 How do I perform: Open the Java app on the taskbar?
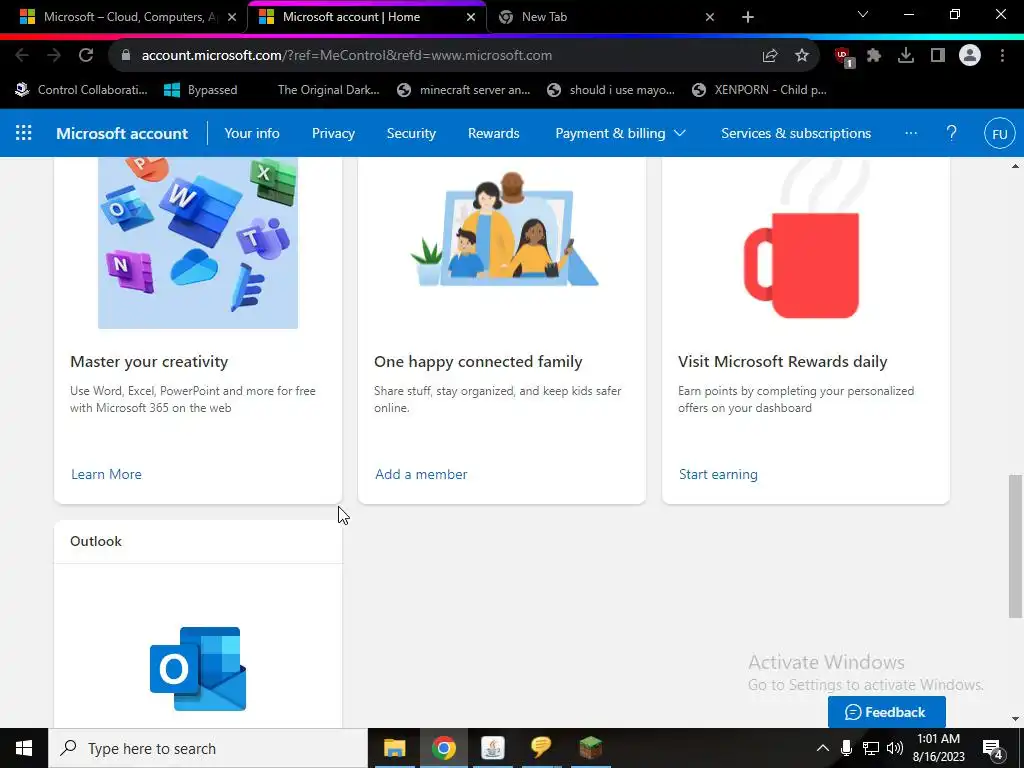492,748
